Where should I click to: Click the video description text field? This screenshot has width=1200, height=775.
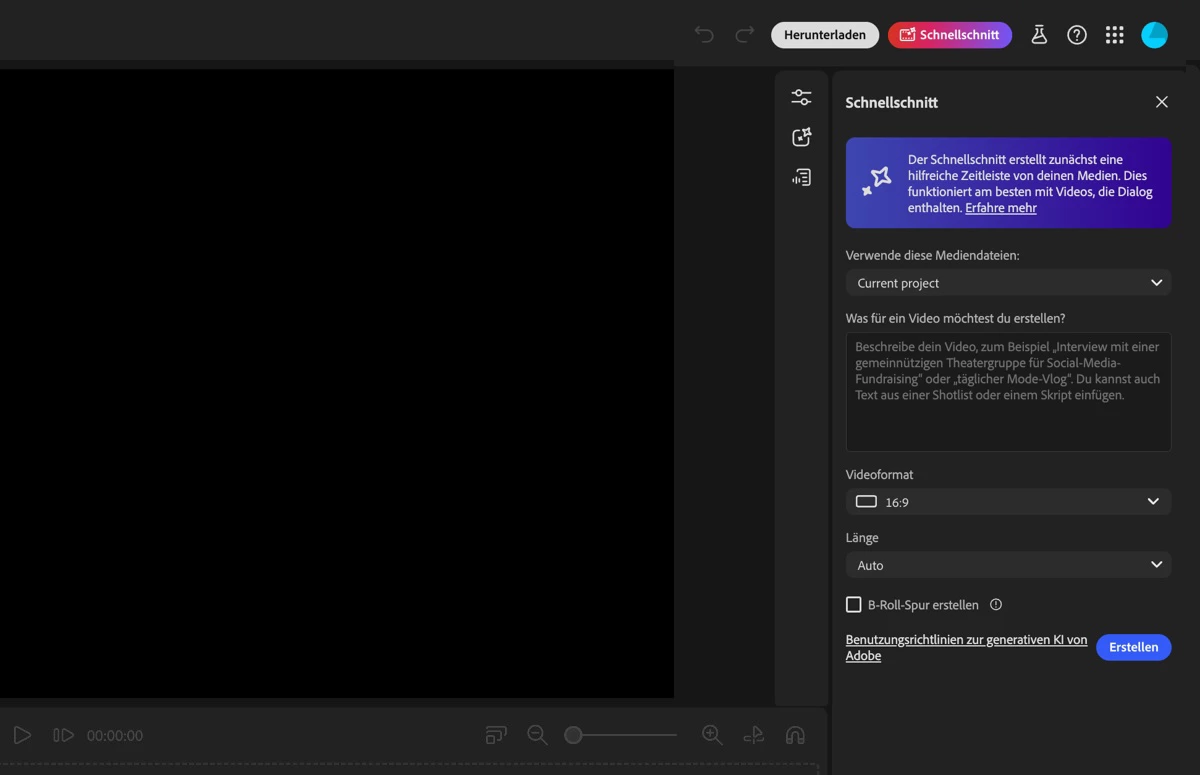pyautogui.click(x=1008, y=390)
